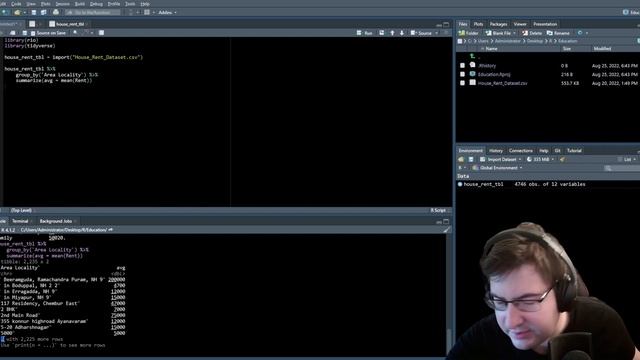Open the Profile menu
This screenshot has height=360, width=640.
point(114,4)
